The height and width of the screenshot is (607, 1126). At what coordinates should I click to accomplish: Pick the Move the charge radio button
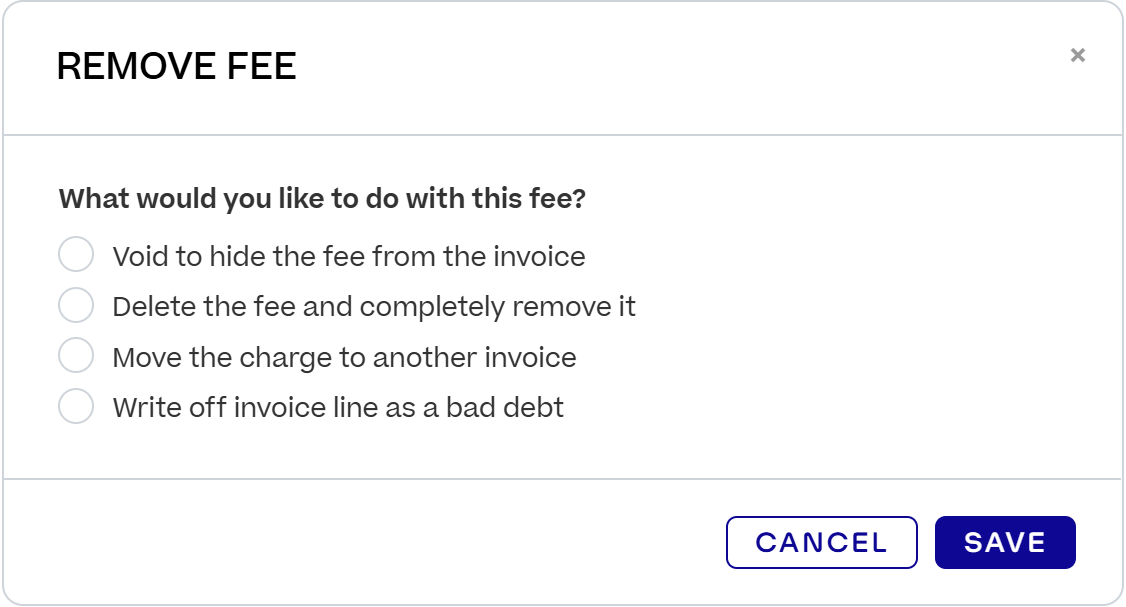76,356
